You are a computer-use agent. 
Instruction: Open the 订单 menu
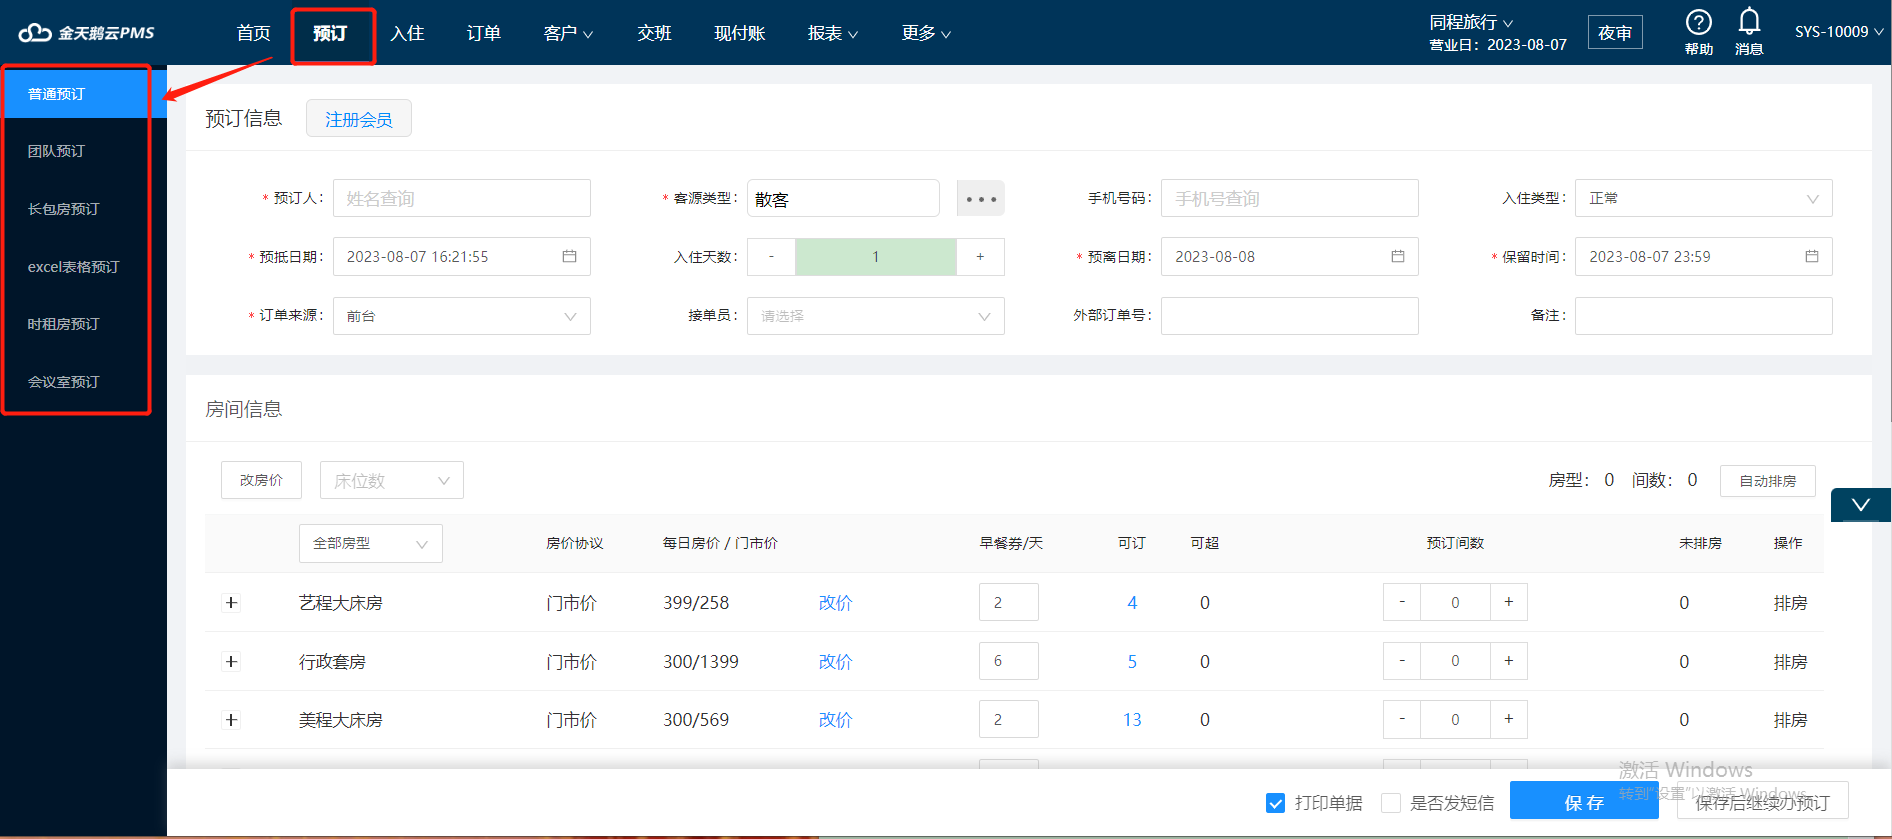(484, 33)
